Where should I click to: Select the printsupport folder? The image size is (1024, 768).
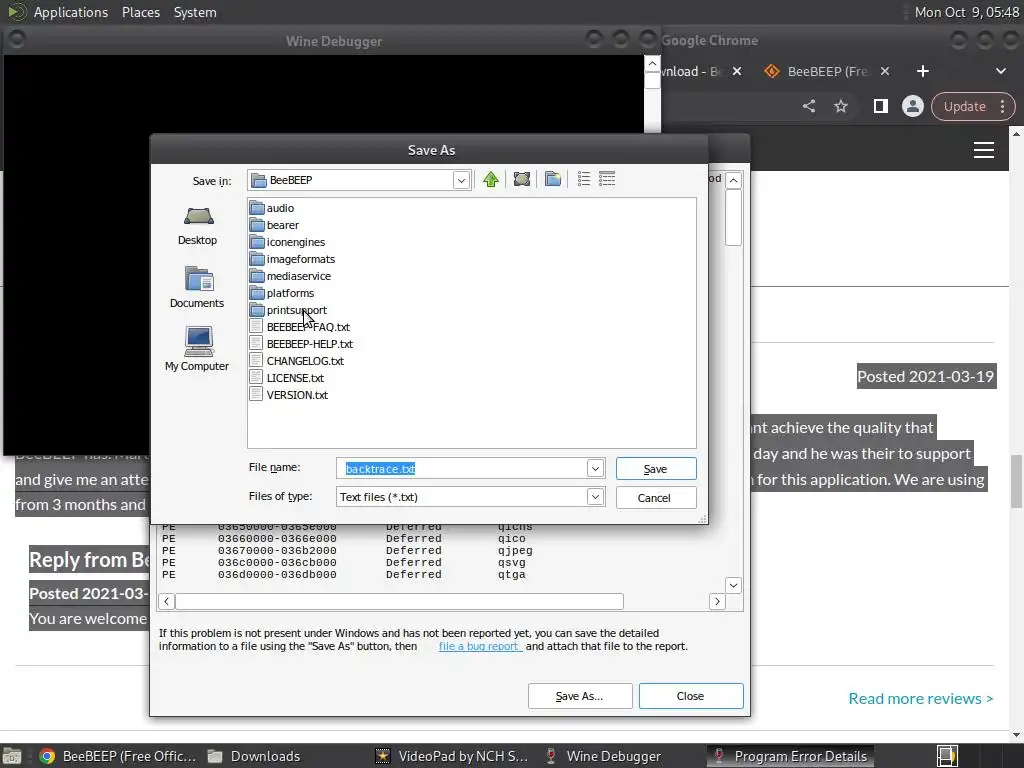tap(289, 310)
